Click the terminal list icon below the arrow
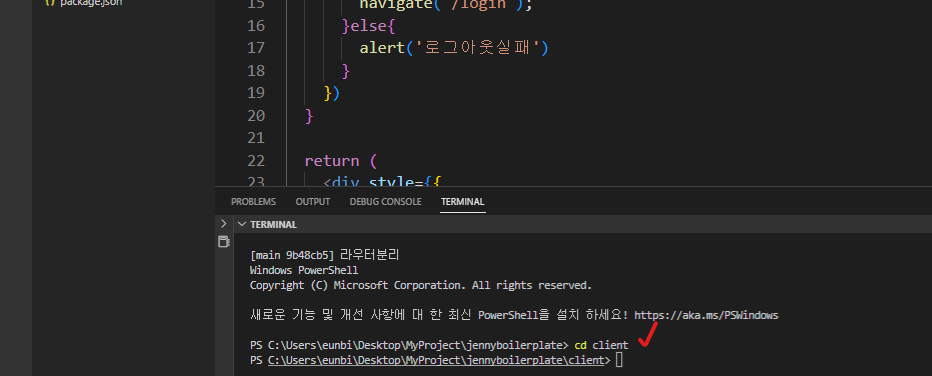The width and height of the screenshot is (932, 376). (x=223, y=242)
